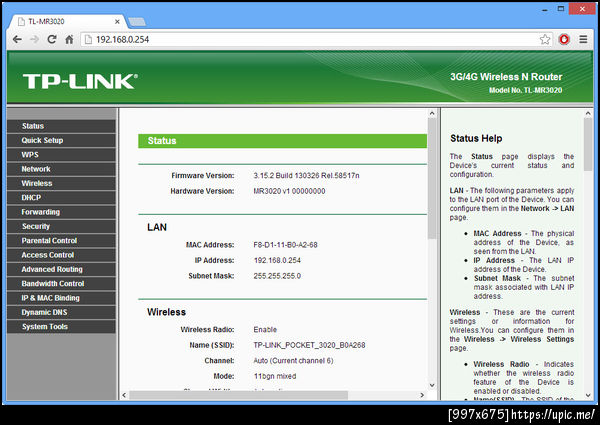The height and width of the screenshot is (425, 600).
Task: Open the Security sidebar menu
Action: pyautogui.click(x=61, y=226)
